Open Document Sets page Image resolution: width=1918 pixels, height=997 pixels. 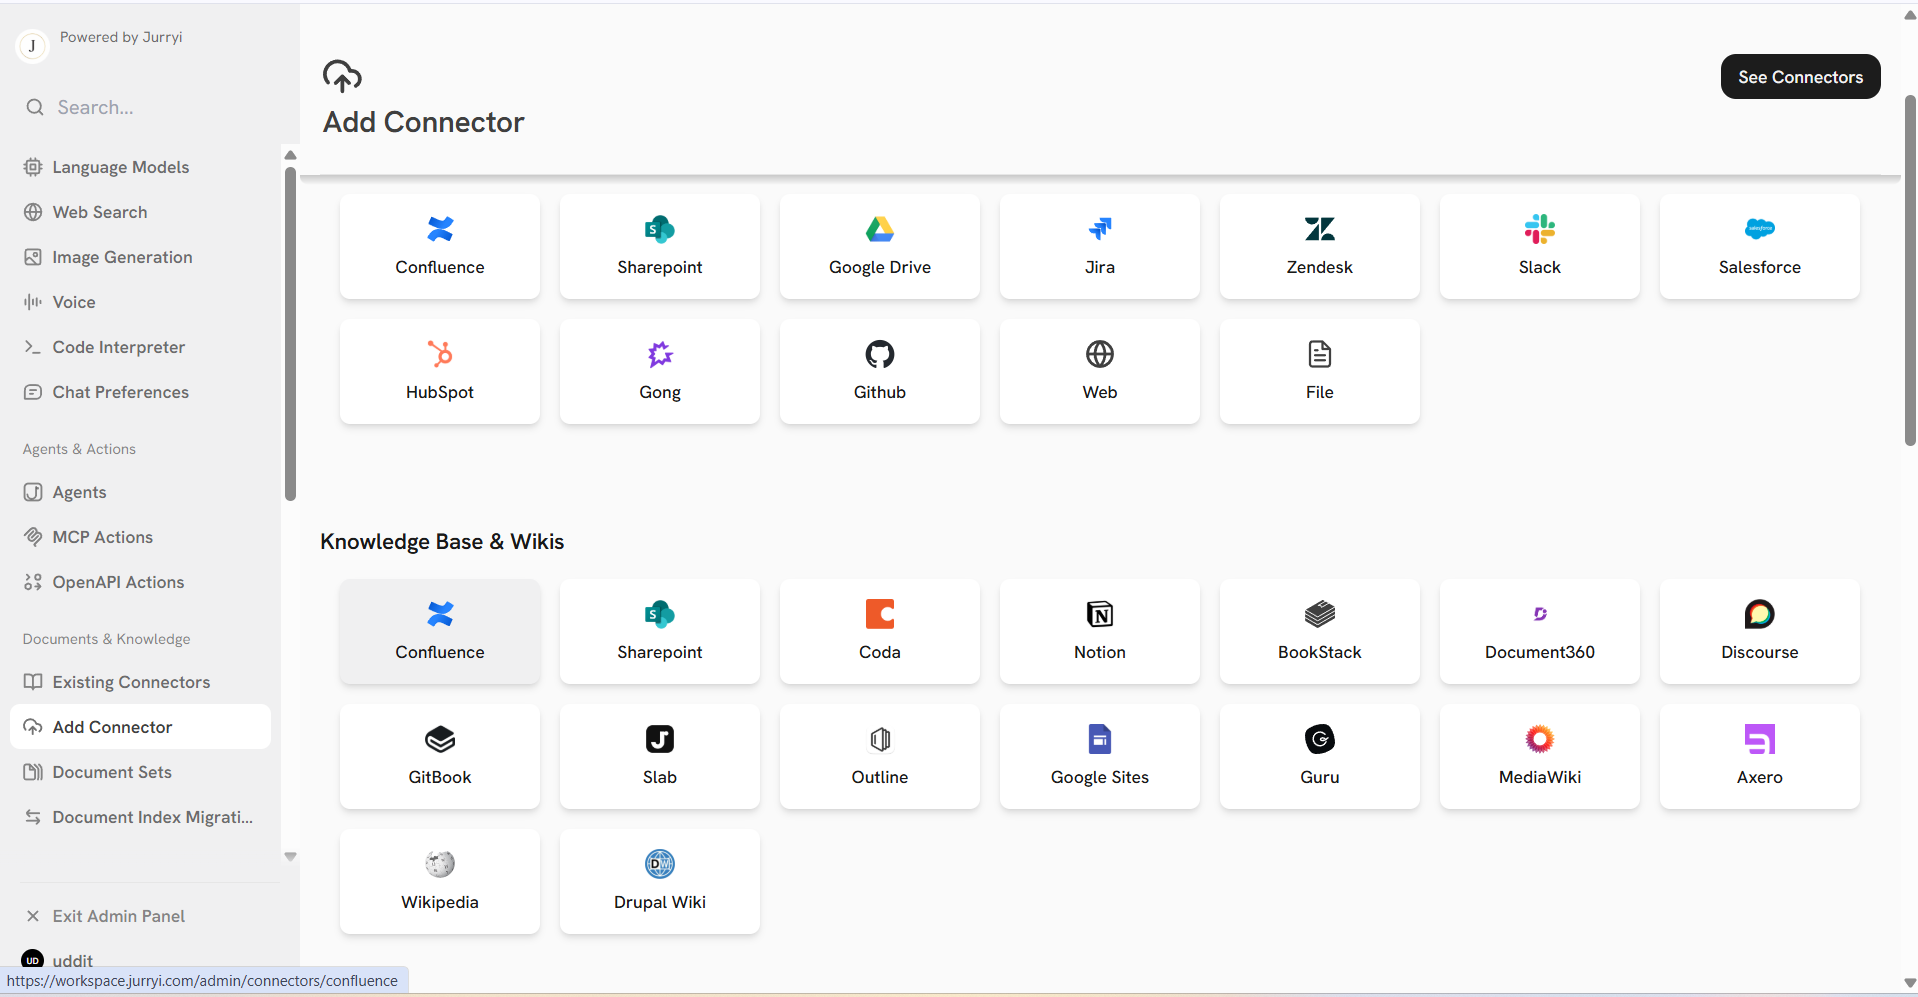(140, 772)
